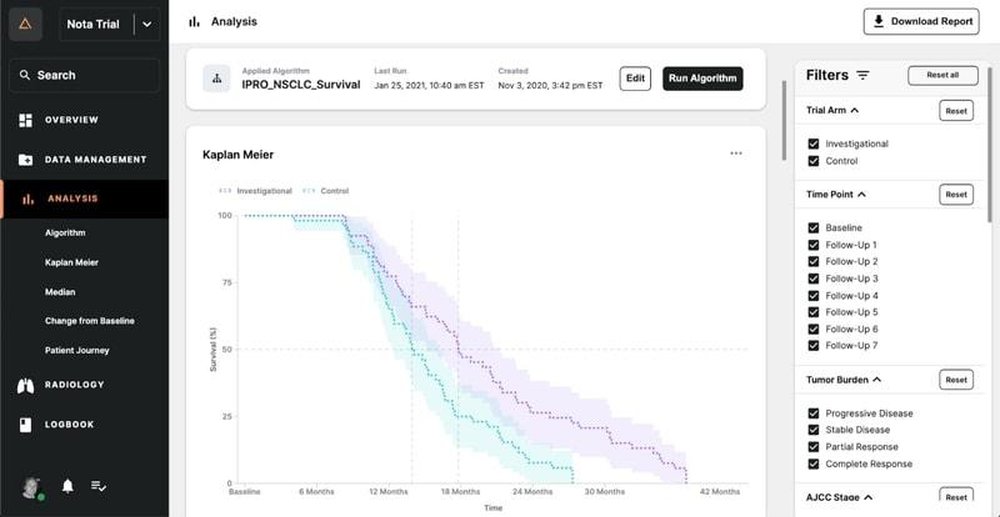The height and width of the screenshot is (517, 1000).
Task: Open the Radiology lungs icon
Action: pyautogui.click(x=26, y=385)
